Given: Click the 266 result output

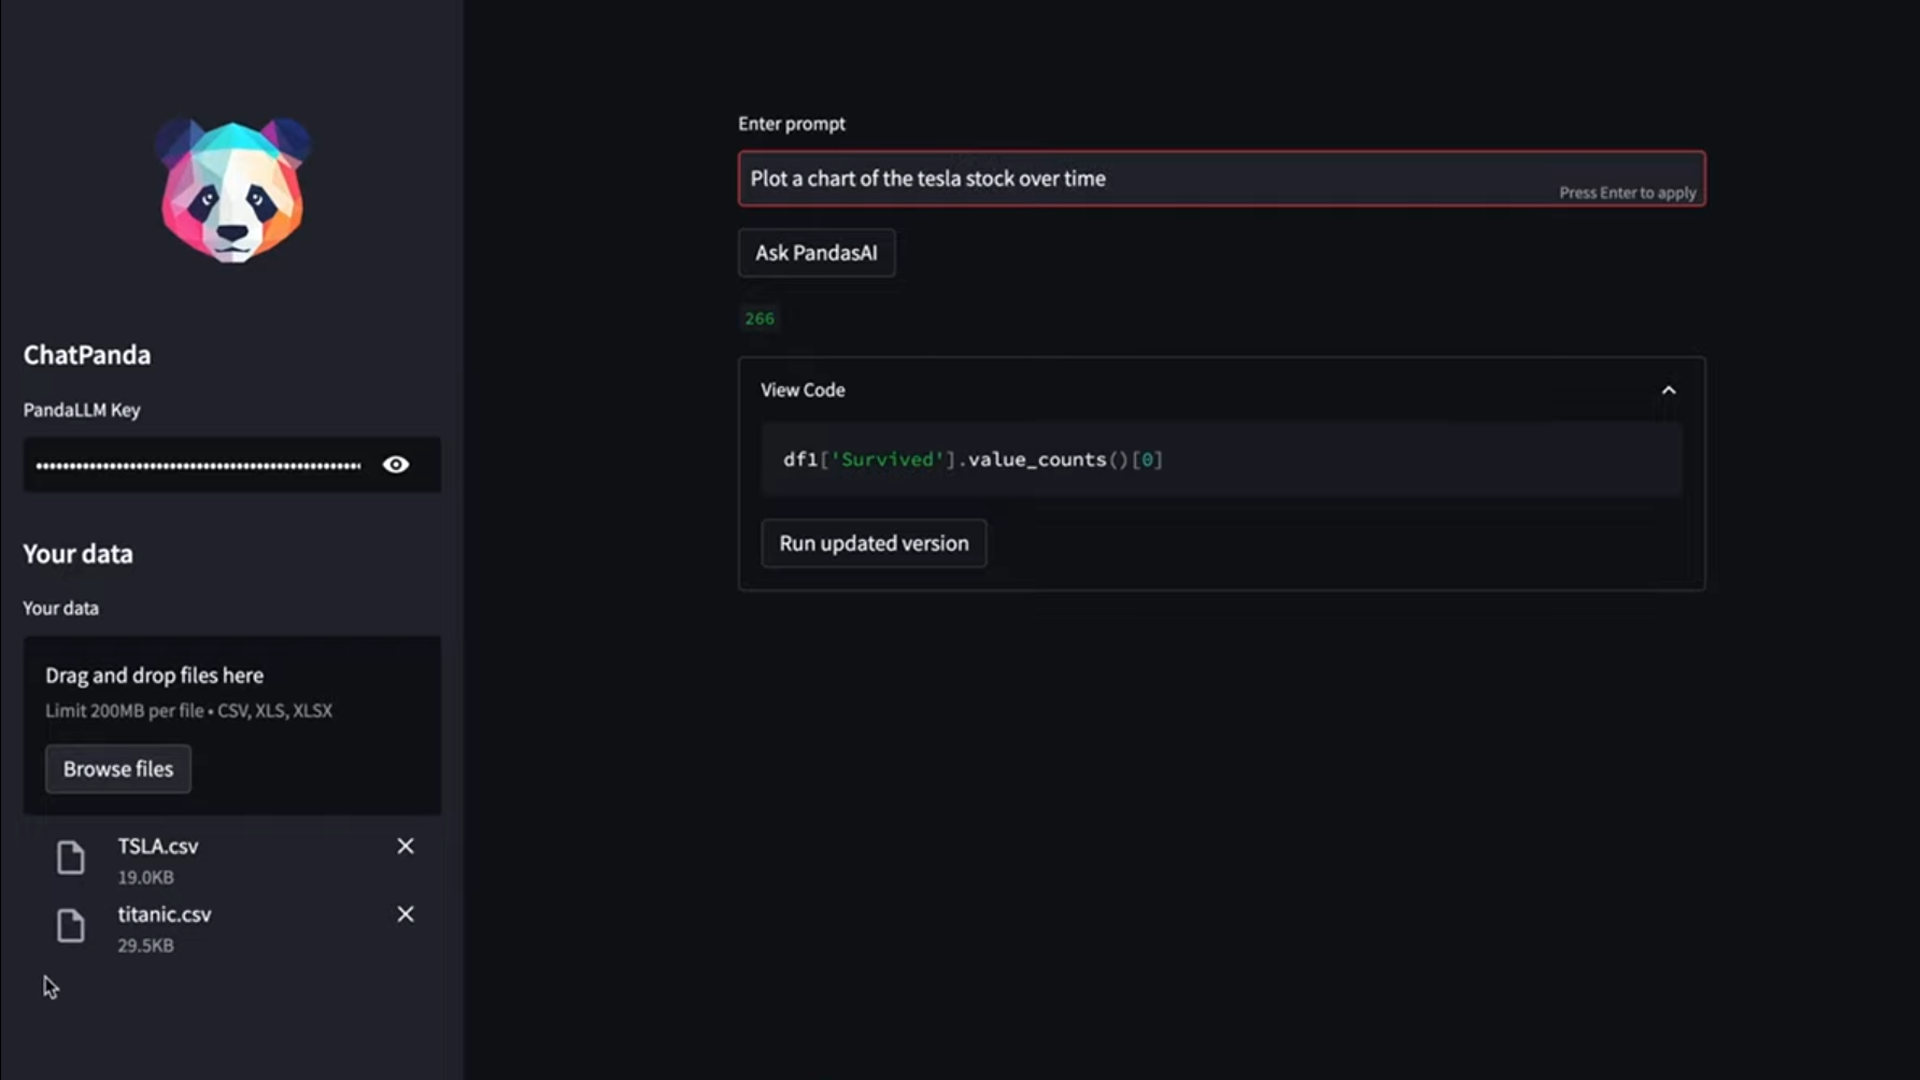Looking at the screenshot, I should [759, 319].
